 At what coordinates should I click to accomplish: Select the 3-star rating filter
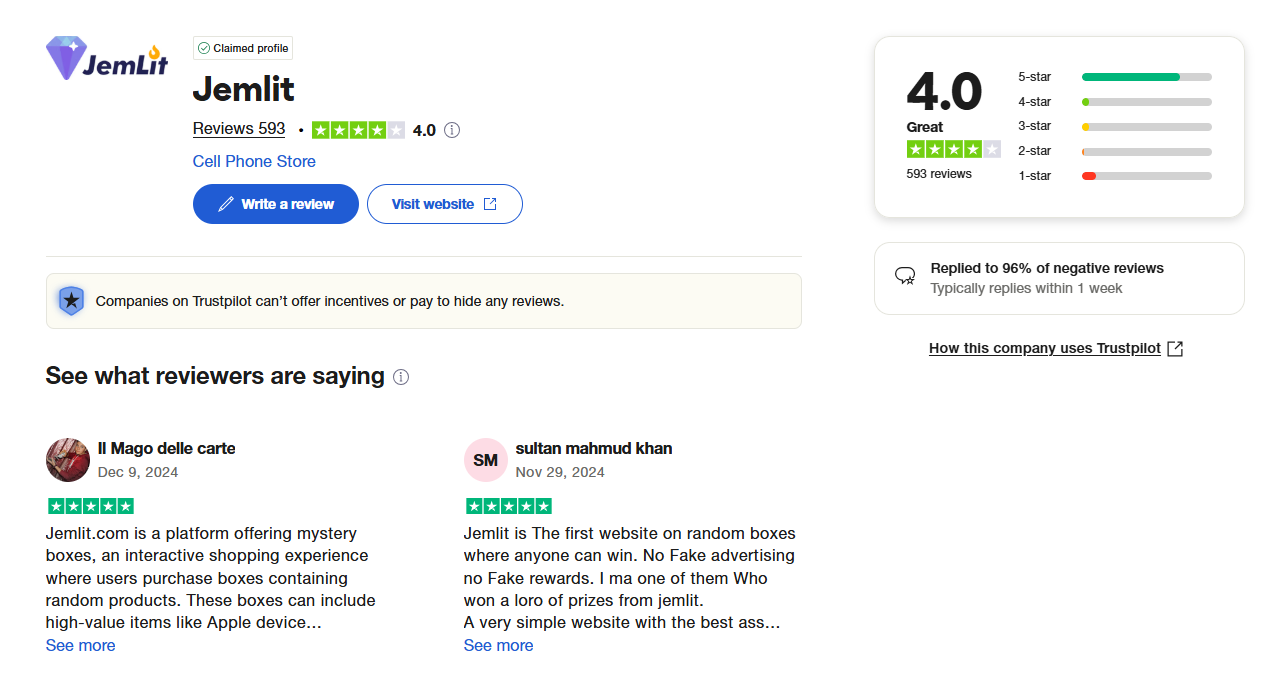point(1115,126)
